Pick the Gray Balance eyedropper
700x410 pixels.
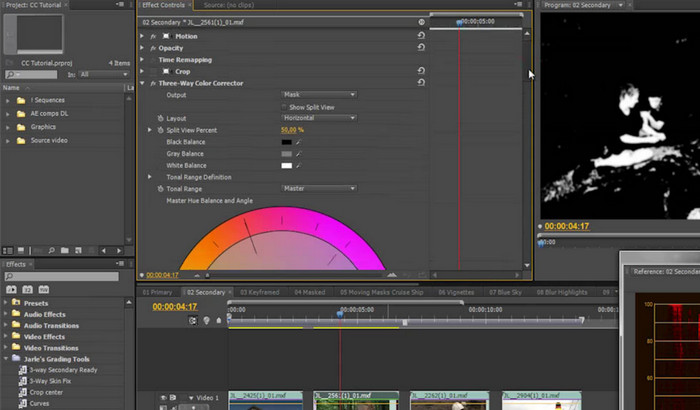pos(298,154)
